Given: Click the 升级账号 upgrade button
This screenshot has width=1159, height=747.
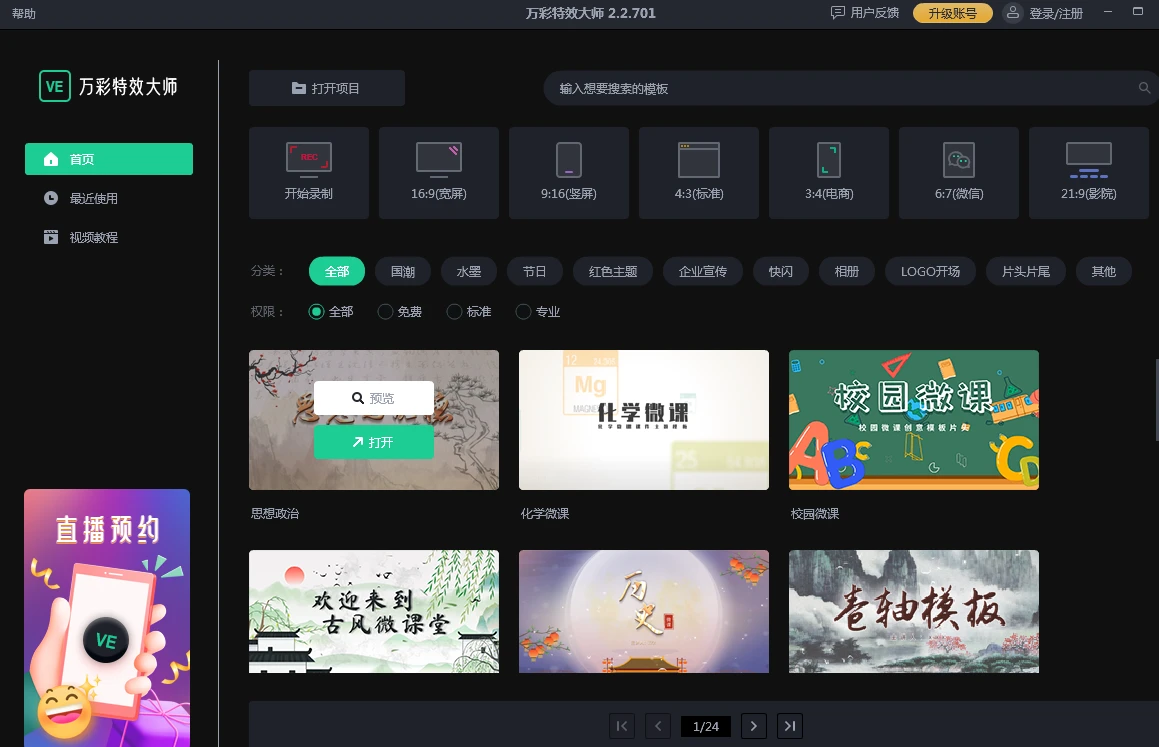Looking at the screenshot, I should pos(953,13).
